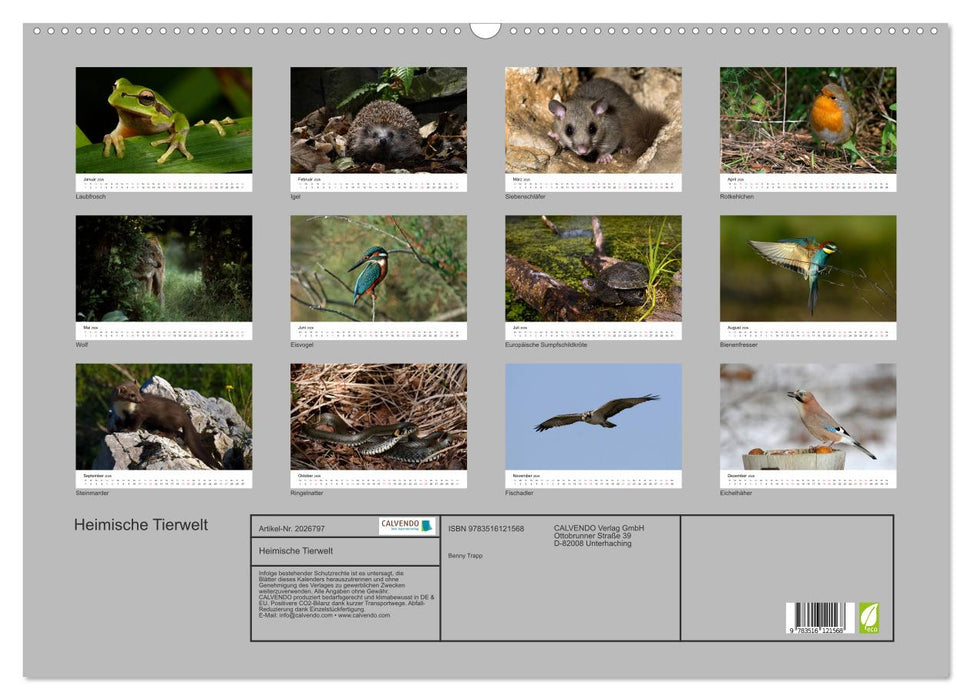Select the green eco leaf icon
This screenshot has width=971, height=700.
[x=872, y=618]
